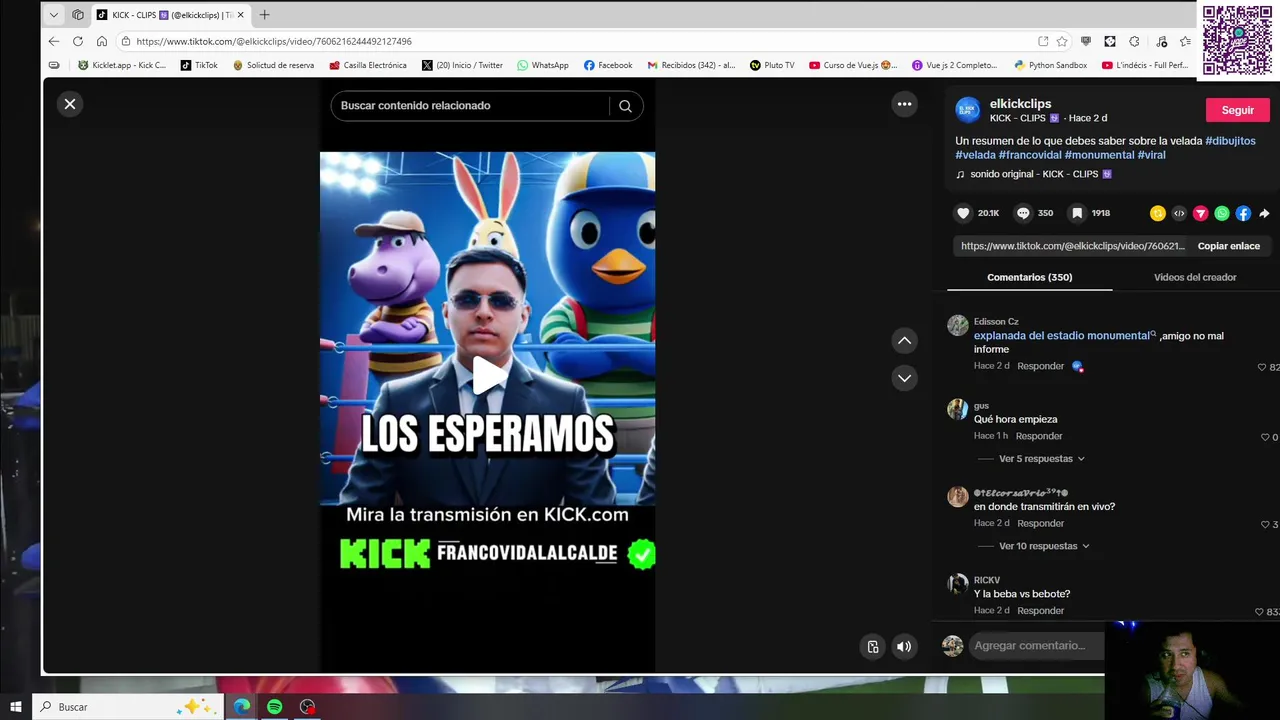Share to Facebook
Screen dimensions: 1280x720
(1243, 213)
